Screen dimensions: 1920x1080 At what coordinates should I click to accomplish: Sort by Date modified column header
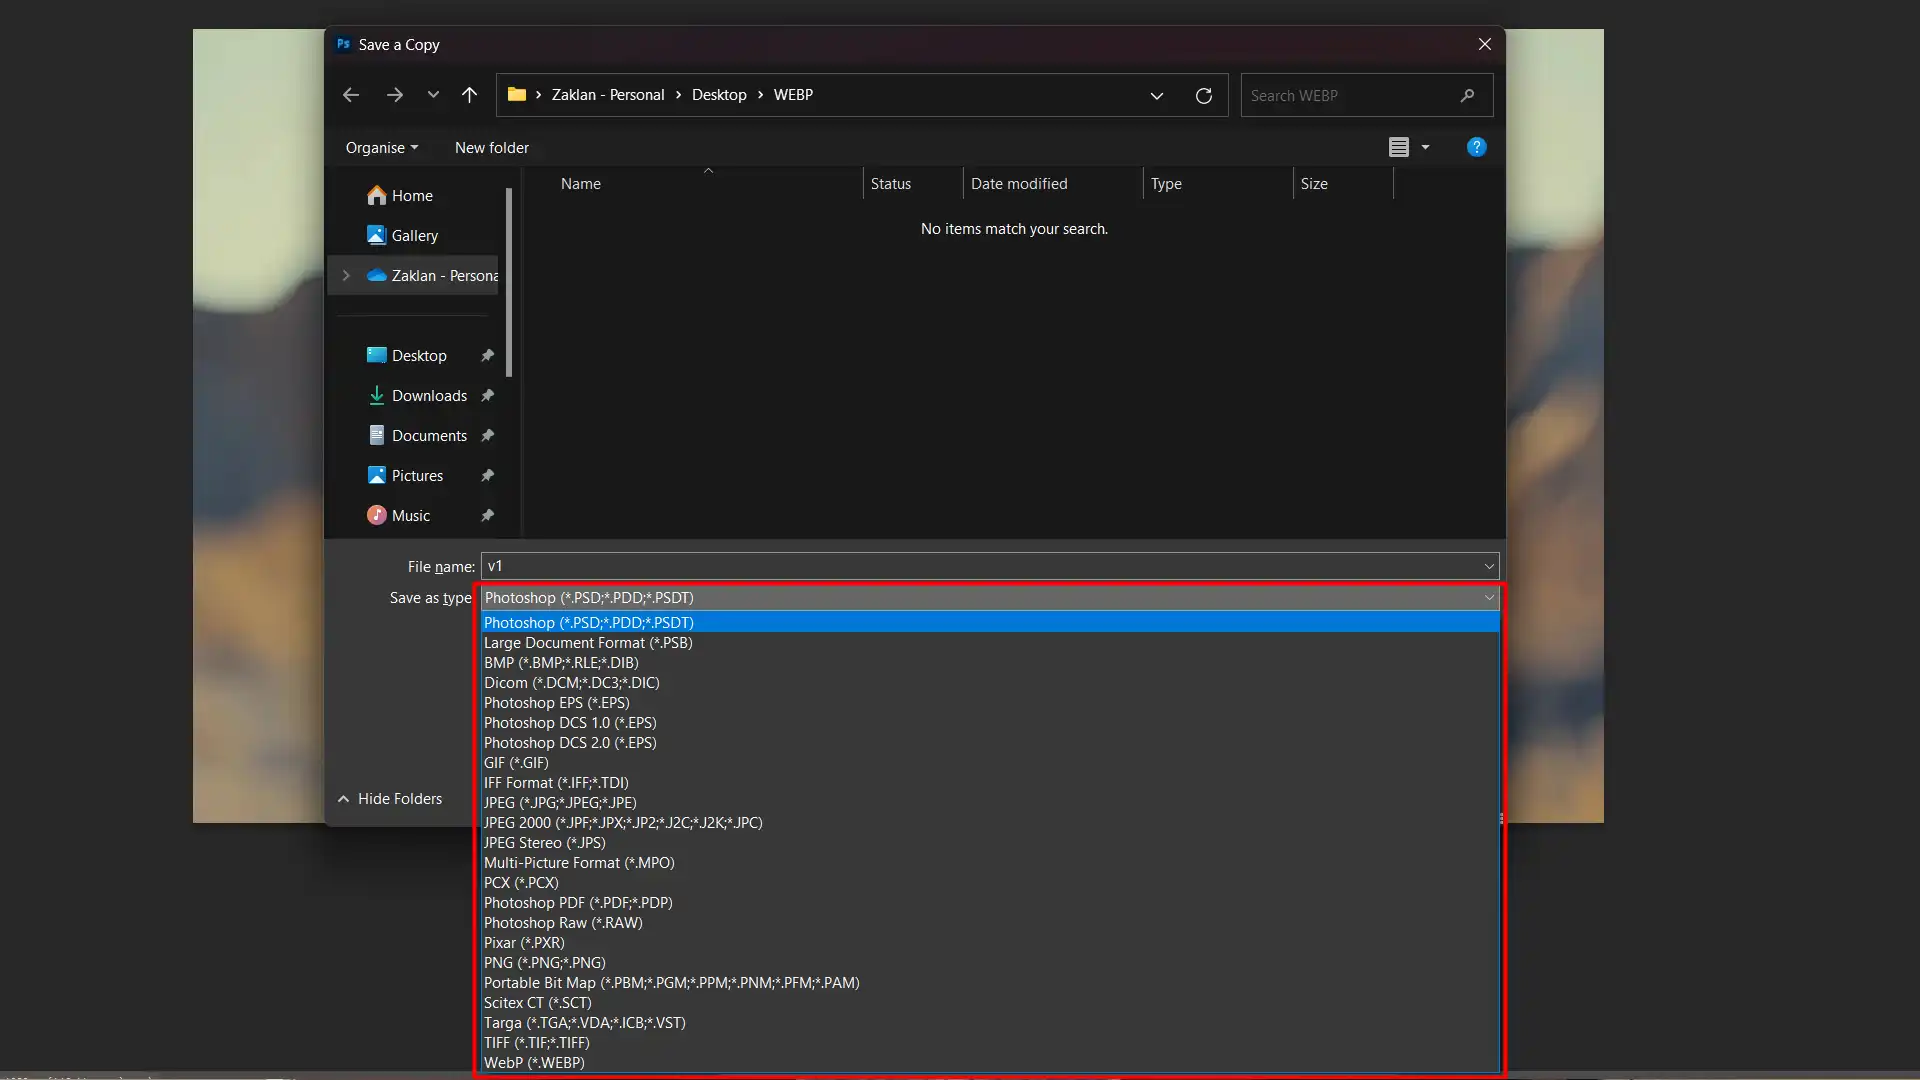(x=1053, y=184)
